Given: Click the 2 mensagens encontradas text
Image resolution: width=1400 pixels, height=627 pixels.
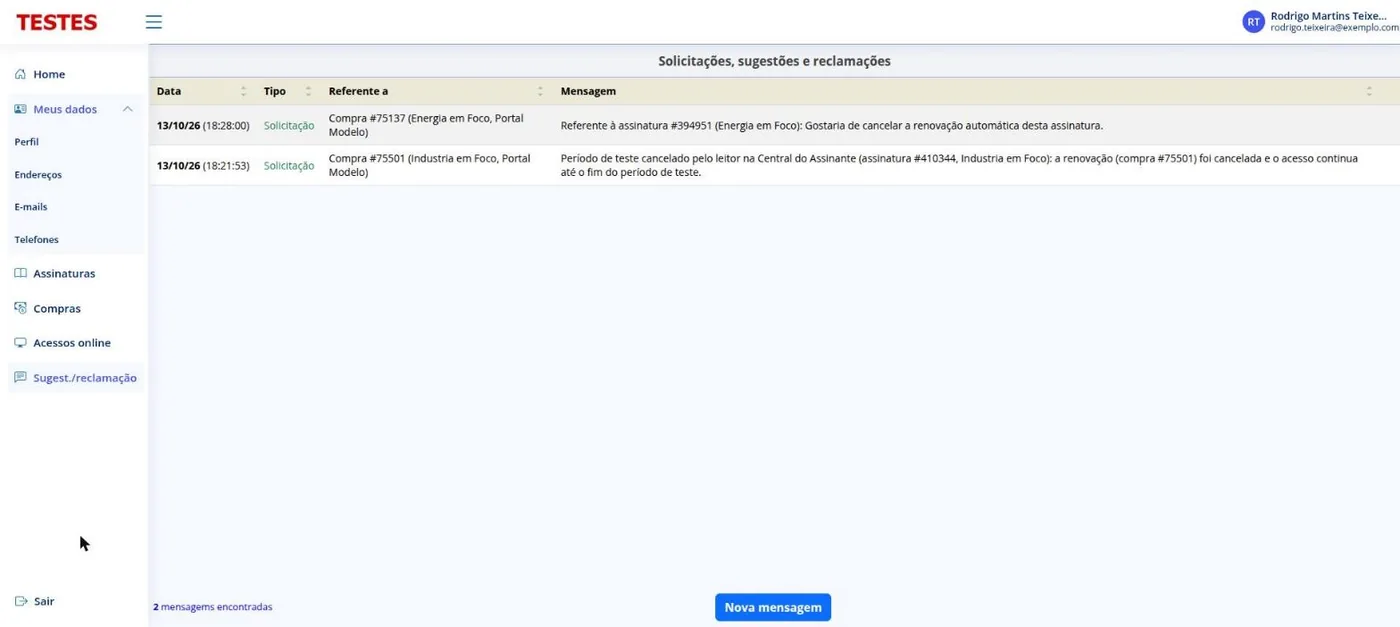Looking at the screenshot, I should (x=213, y=607).
